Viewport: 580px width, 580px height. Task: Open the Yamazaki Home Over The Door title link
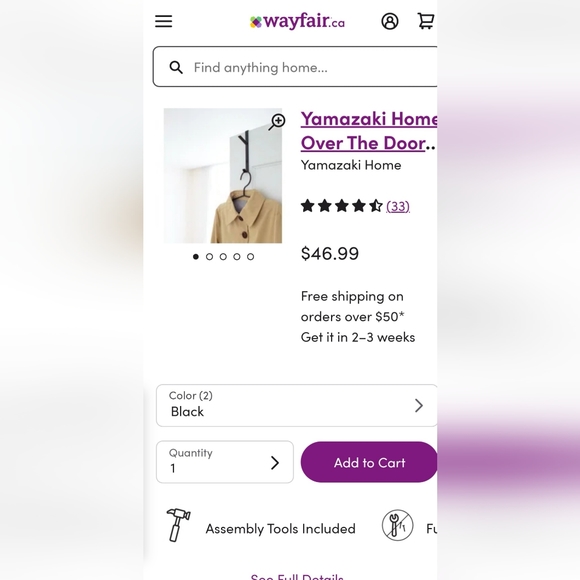coord(369,131)
